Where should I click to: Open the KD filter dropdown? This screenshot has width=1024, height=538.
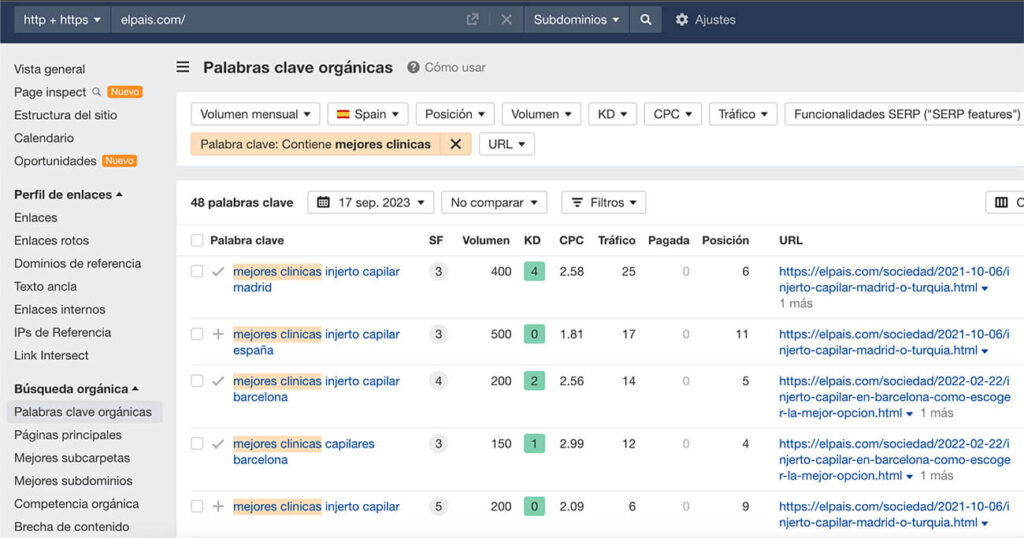point(612,114)
